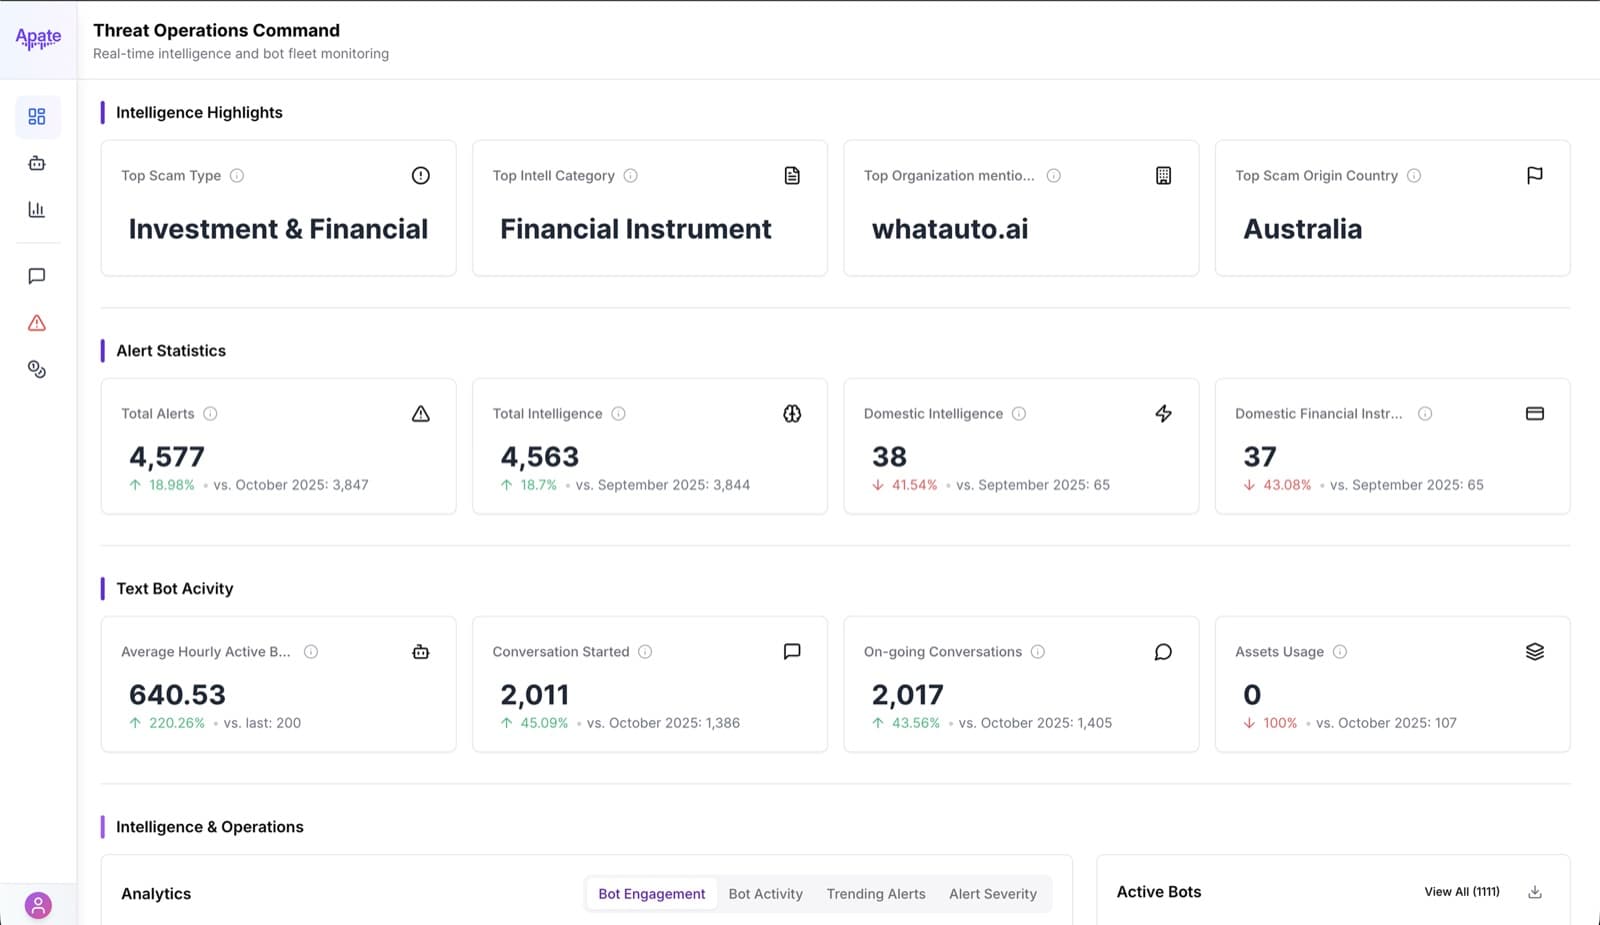This screenshot has width=1600, height=925.
Task: Click info icon next to Total Alerts
Action: click(210, 414)
